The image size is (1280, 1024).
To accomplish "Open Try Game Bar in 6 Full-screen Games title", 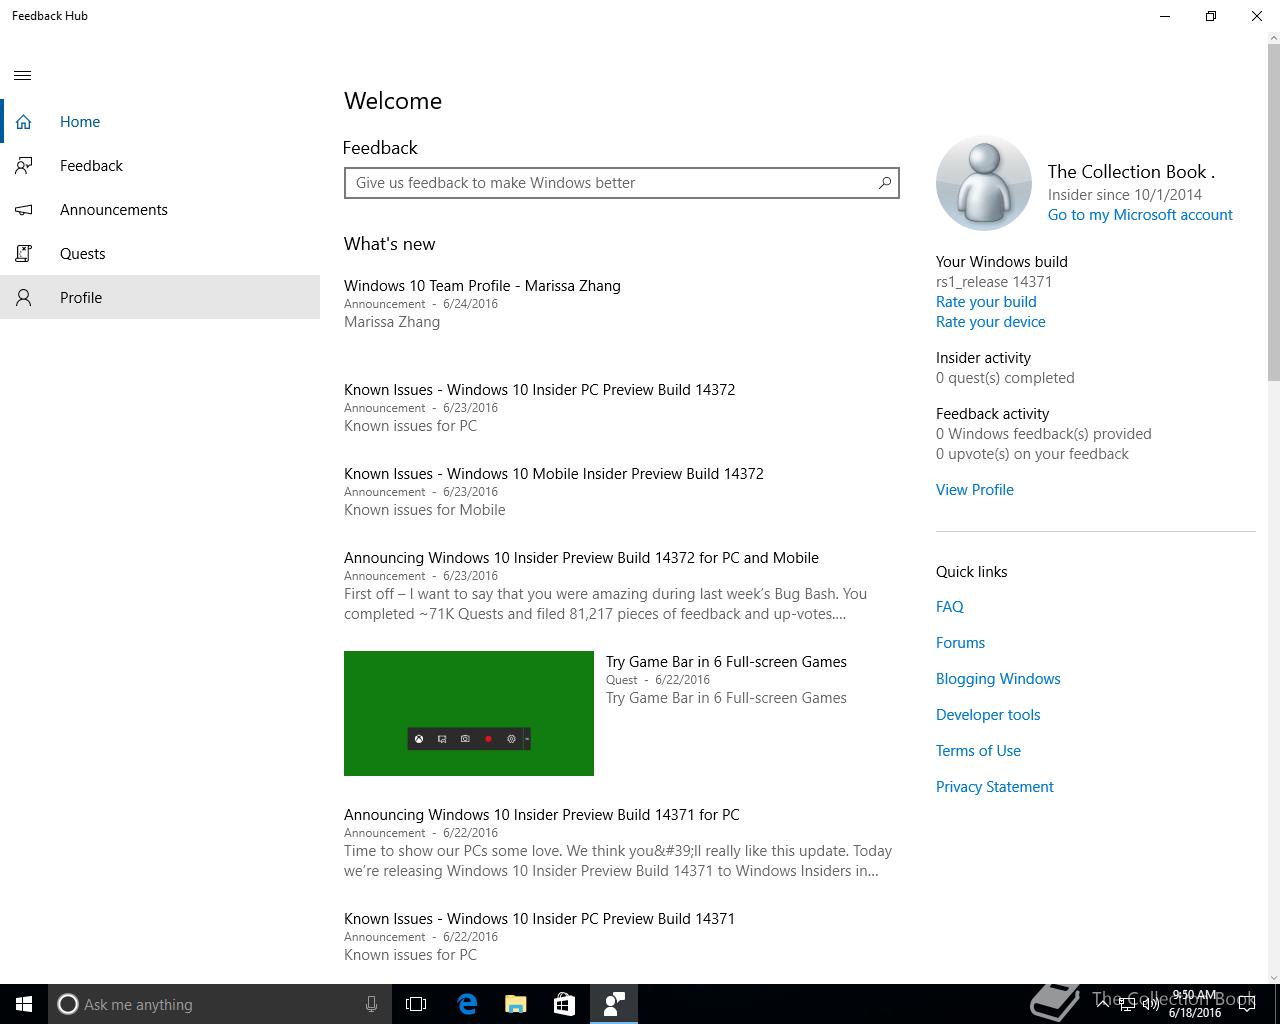I will click(x=726, y=662).
